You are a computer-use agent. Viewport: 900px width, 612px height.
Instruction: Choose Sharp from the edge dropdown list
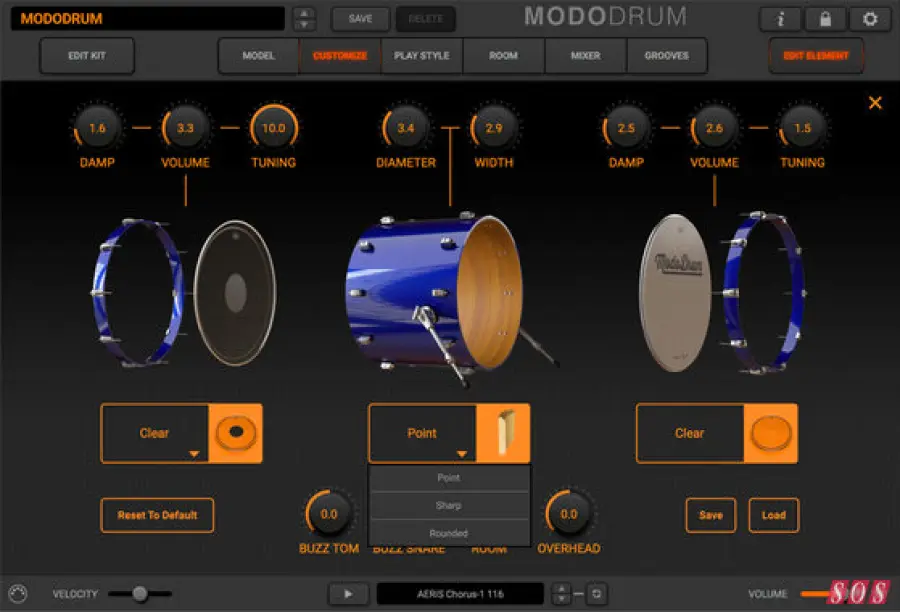(x=448, y=506)
